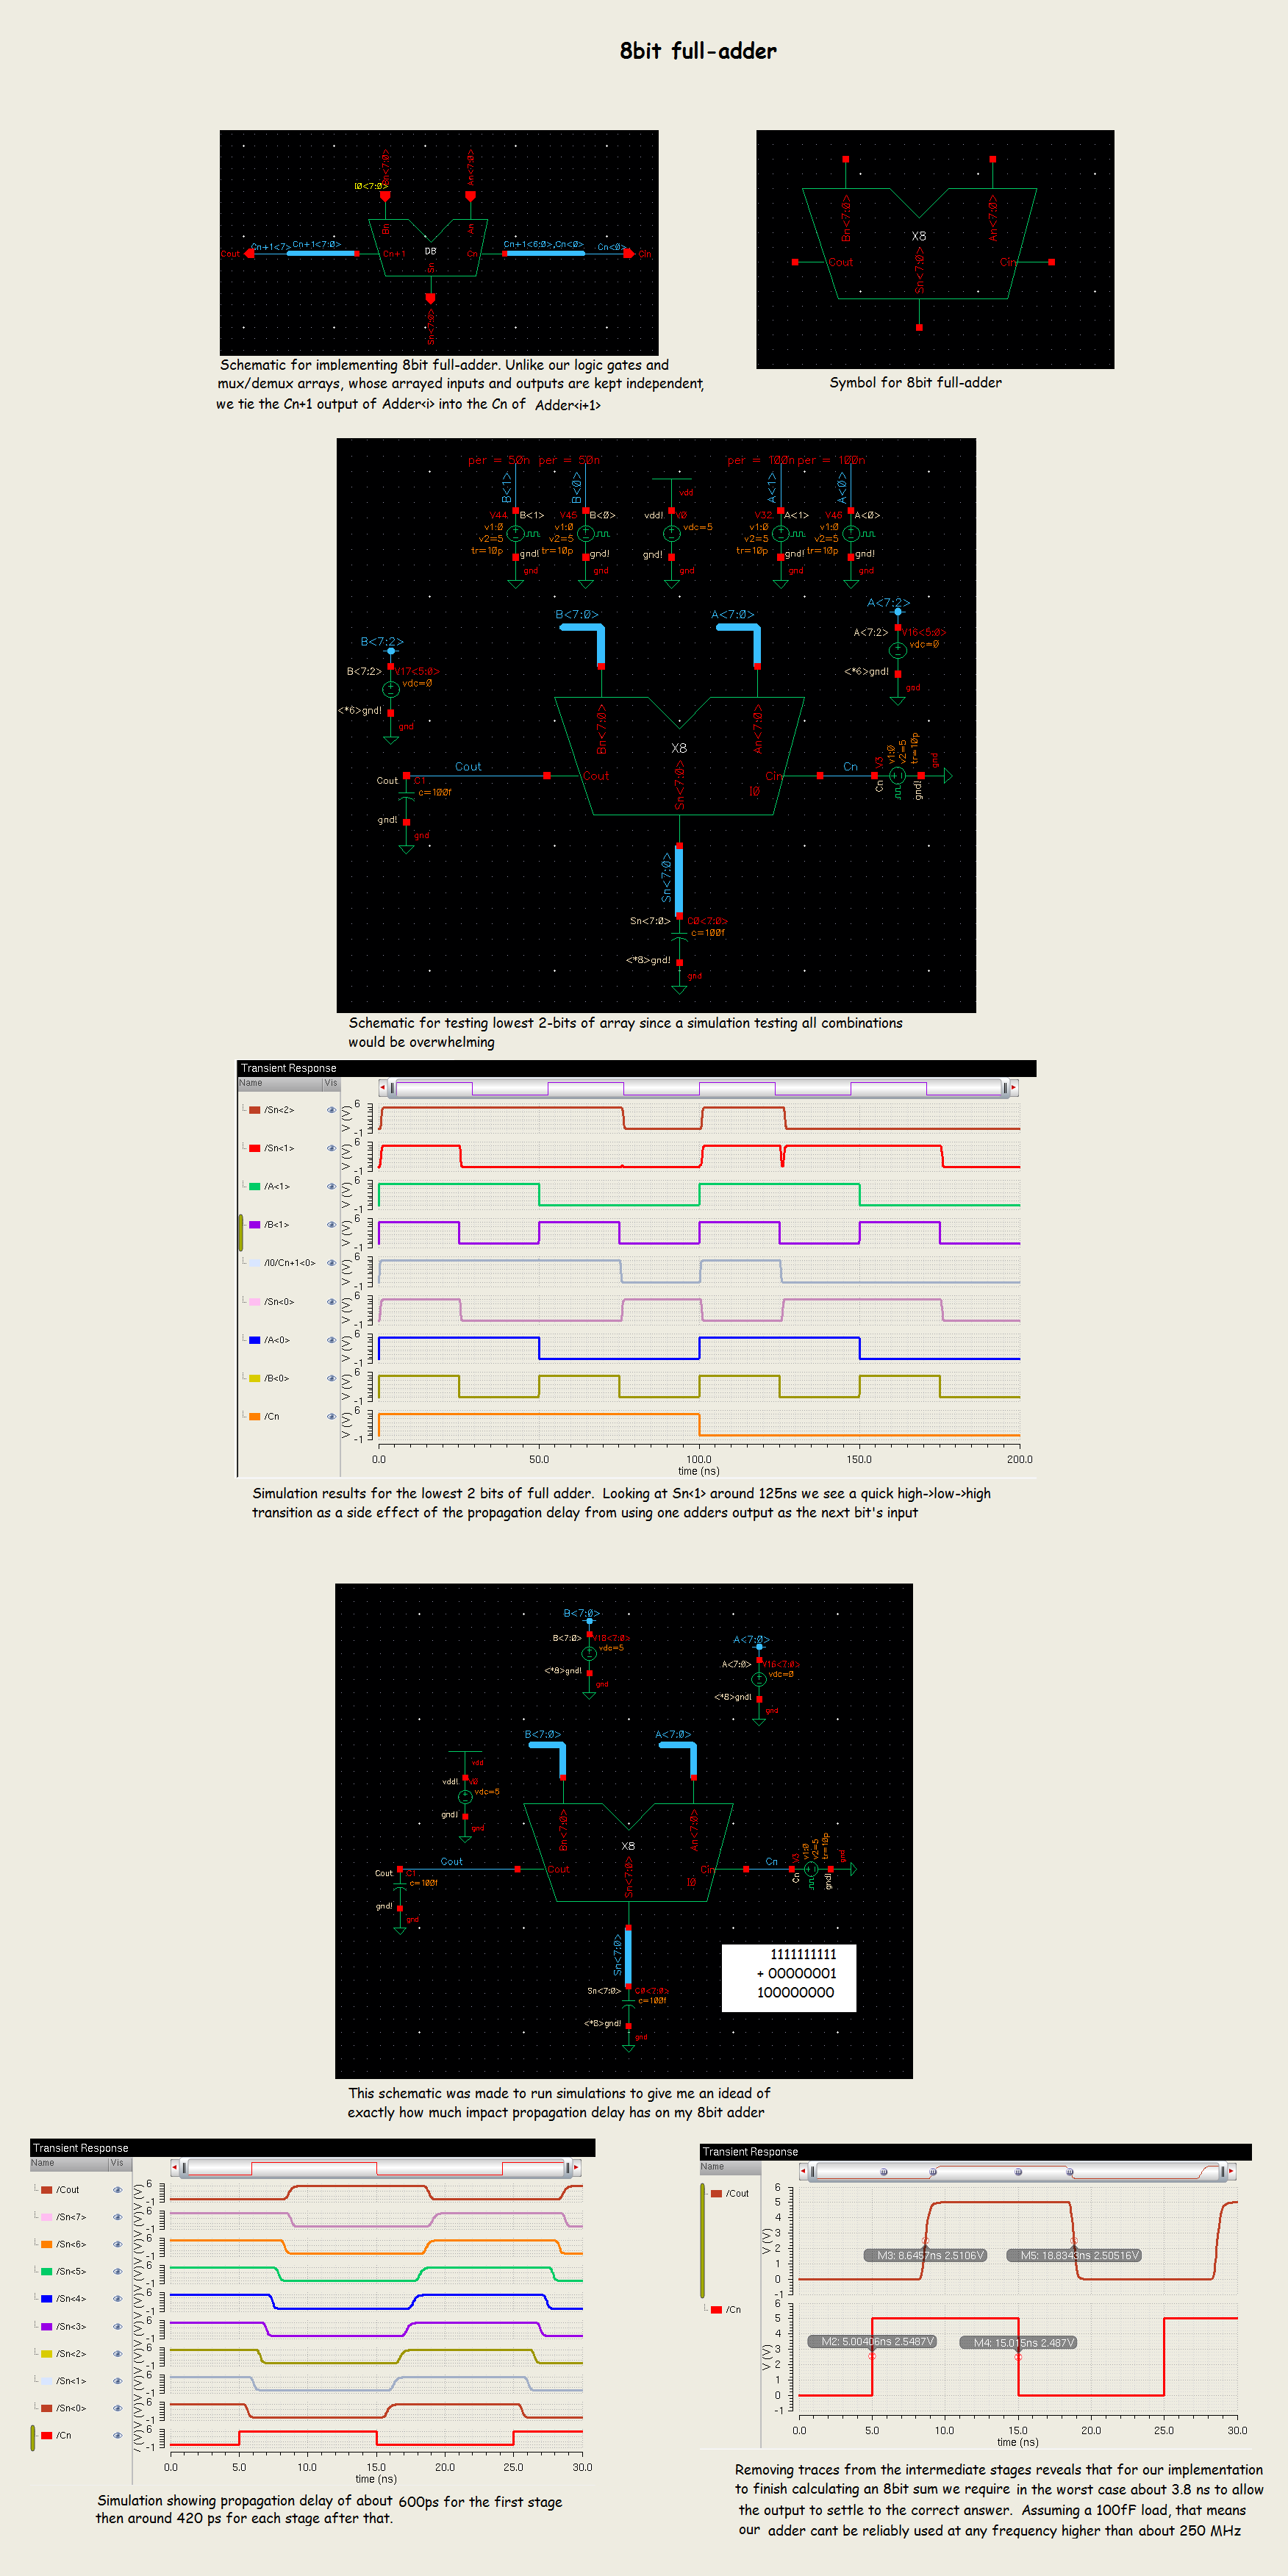Click the Name column header in first plot
Screen dimensions: 1288x2576
(279, 1083)
